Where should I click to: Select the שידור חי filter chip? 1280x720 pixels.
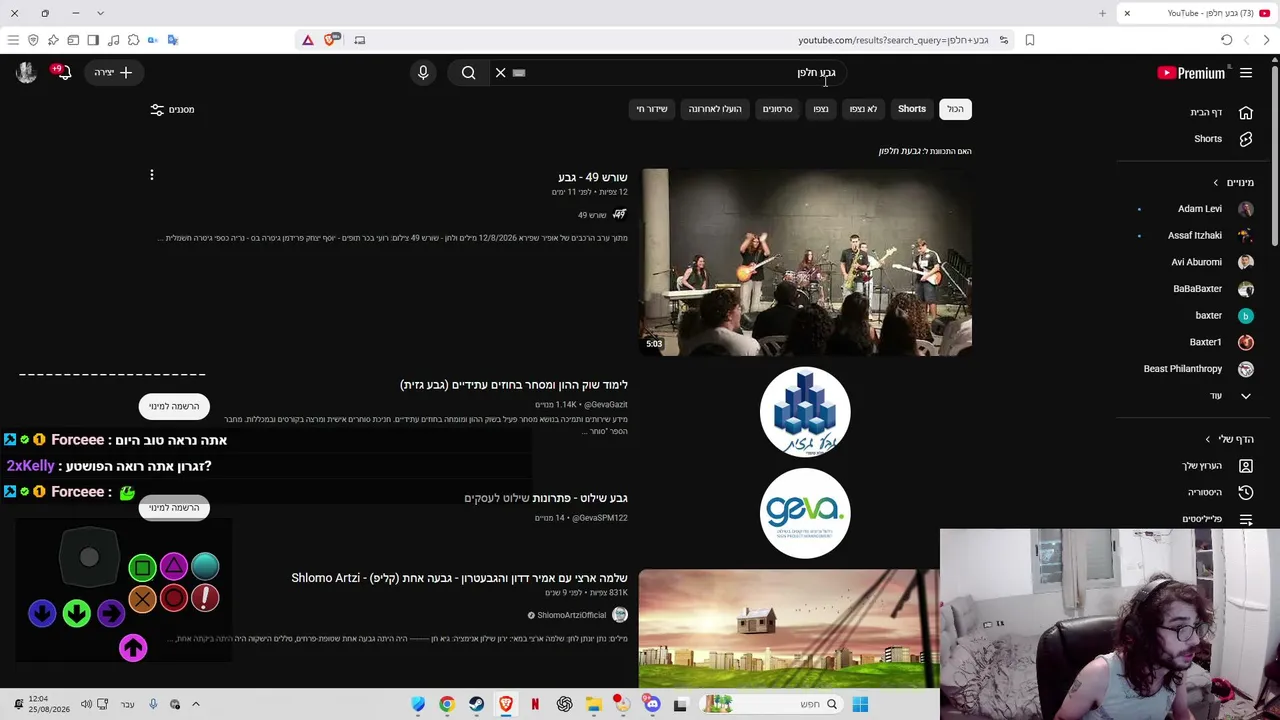(x=652, y=109)
